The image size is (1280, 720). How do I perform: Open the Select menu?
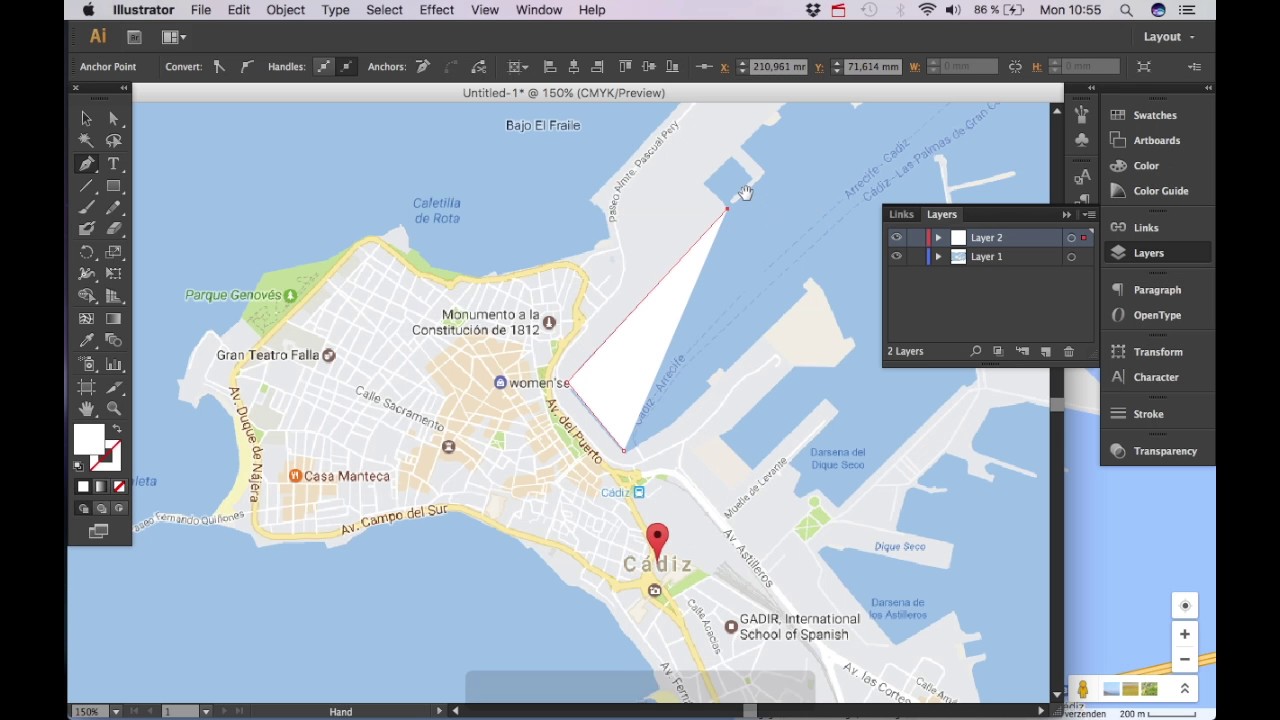pos(384,10)
